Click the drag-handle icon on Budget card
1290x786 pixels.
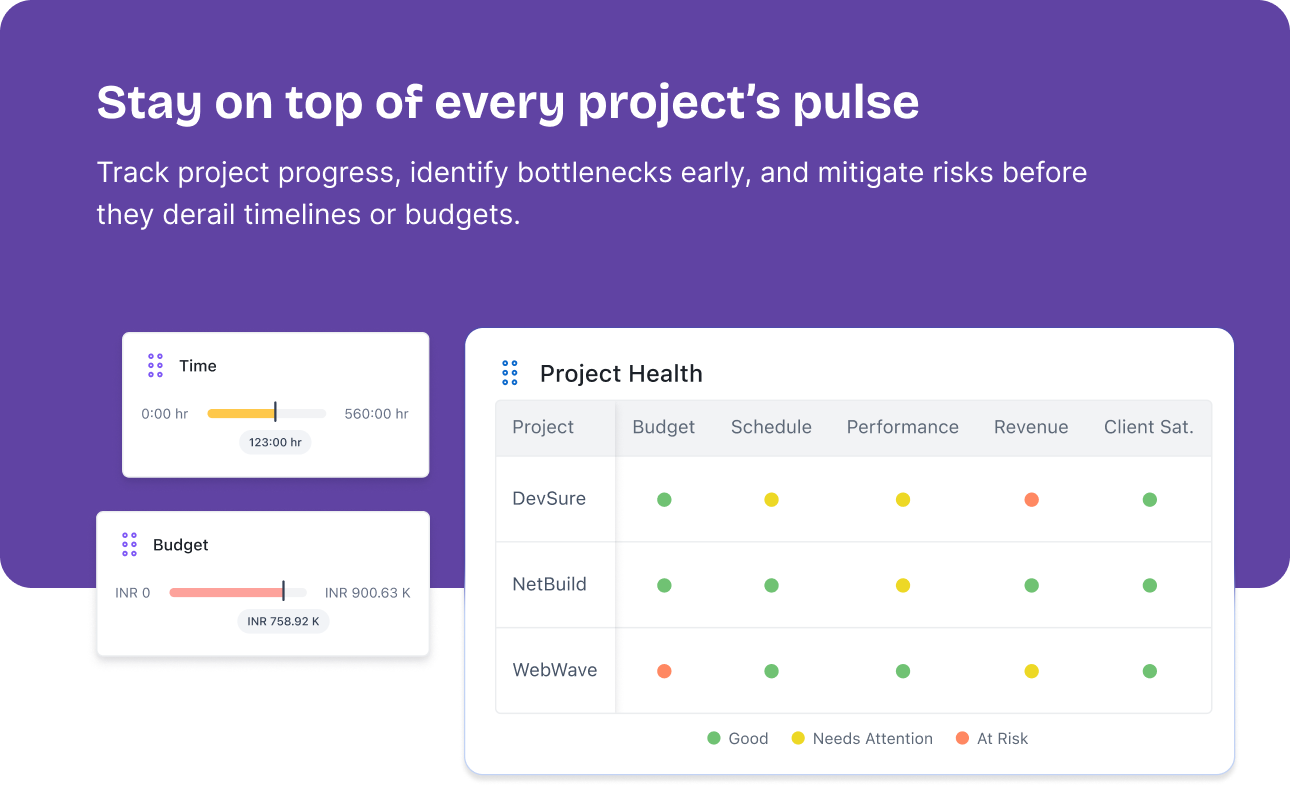point(129,544)
